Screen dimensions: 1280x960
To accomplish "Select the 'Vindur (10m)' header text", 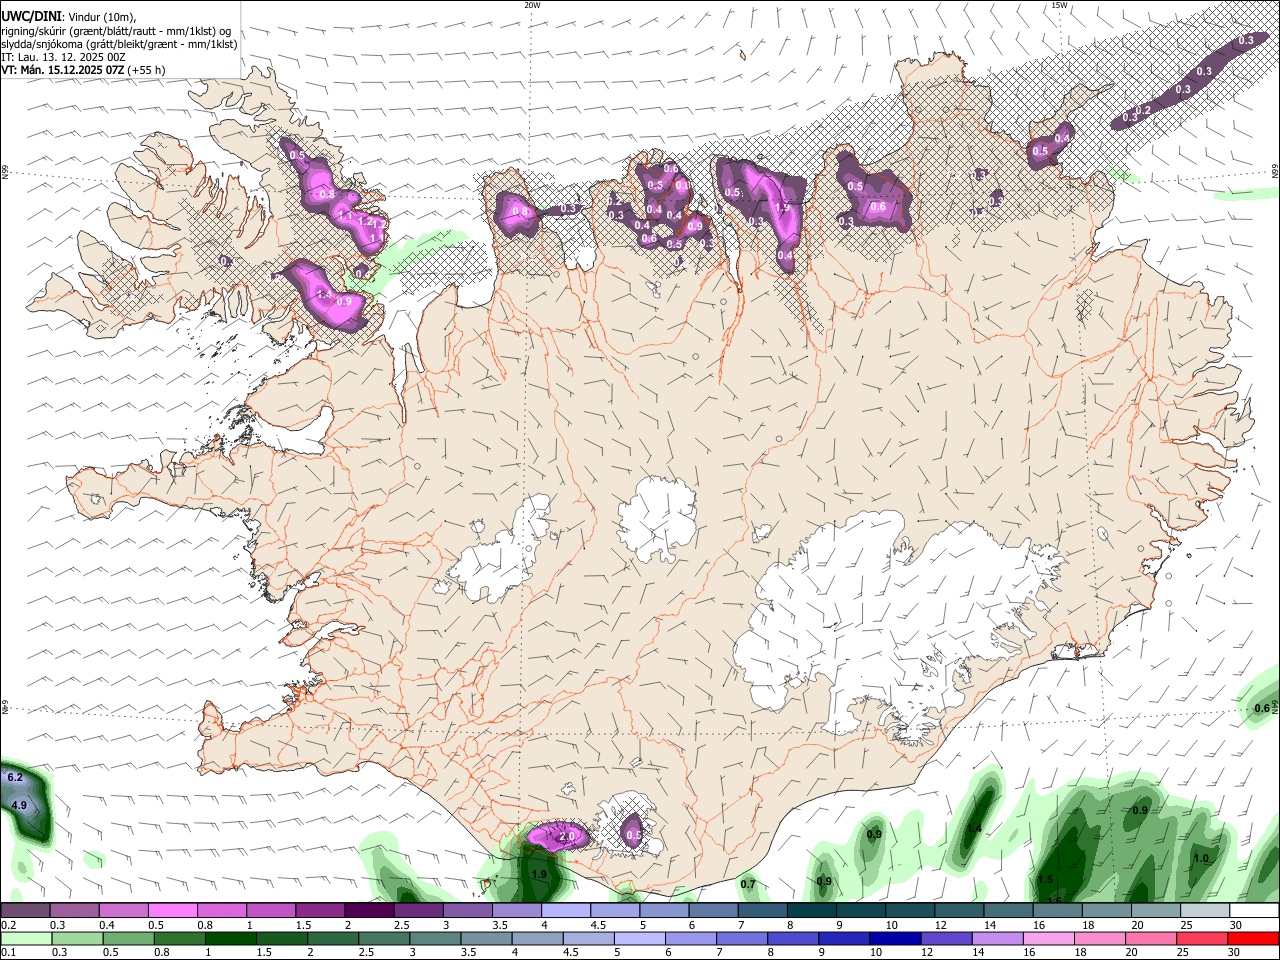I will click(102, 16).
